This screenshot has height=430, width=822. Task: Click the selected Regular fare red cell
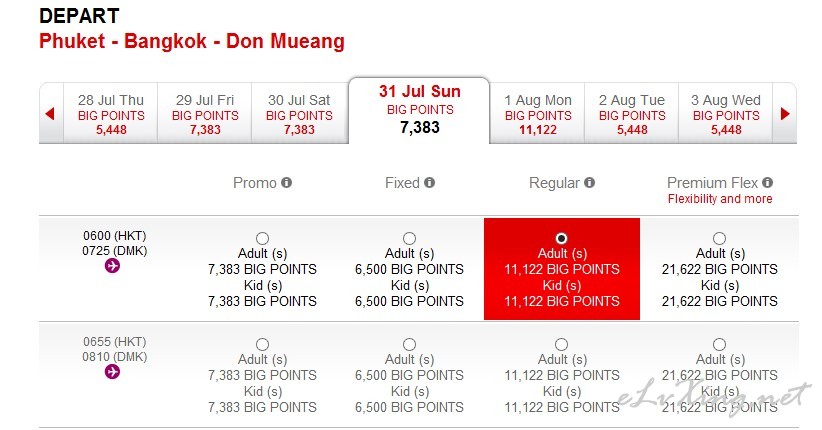tap(562, 269)
